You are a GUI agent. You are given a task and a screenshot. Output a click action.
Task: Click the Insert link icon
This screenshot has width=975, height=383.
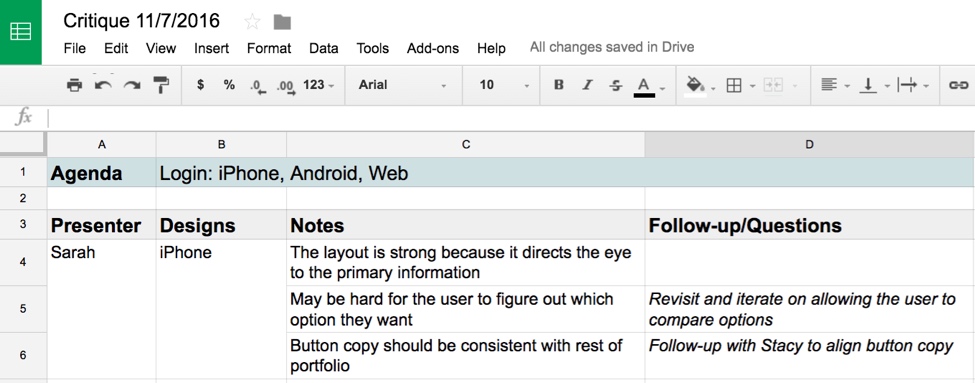958,85
